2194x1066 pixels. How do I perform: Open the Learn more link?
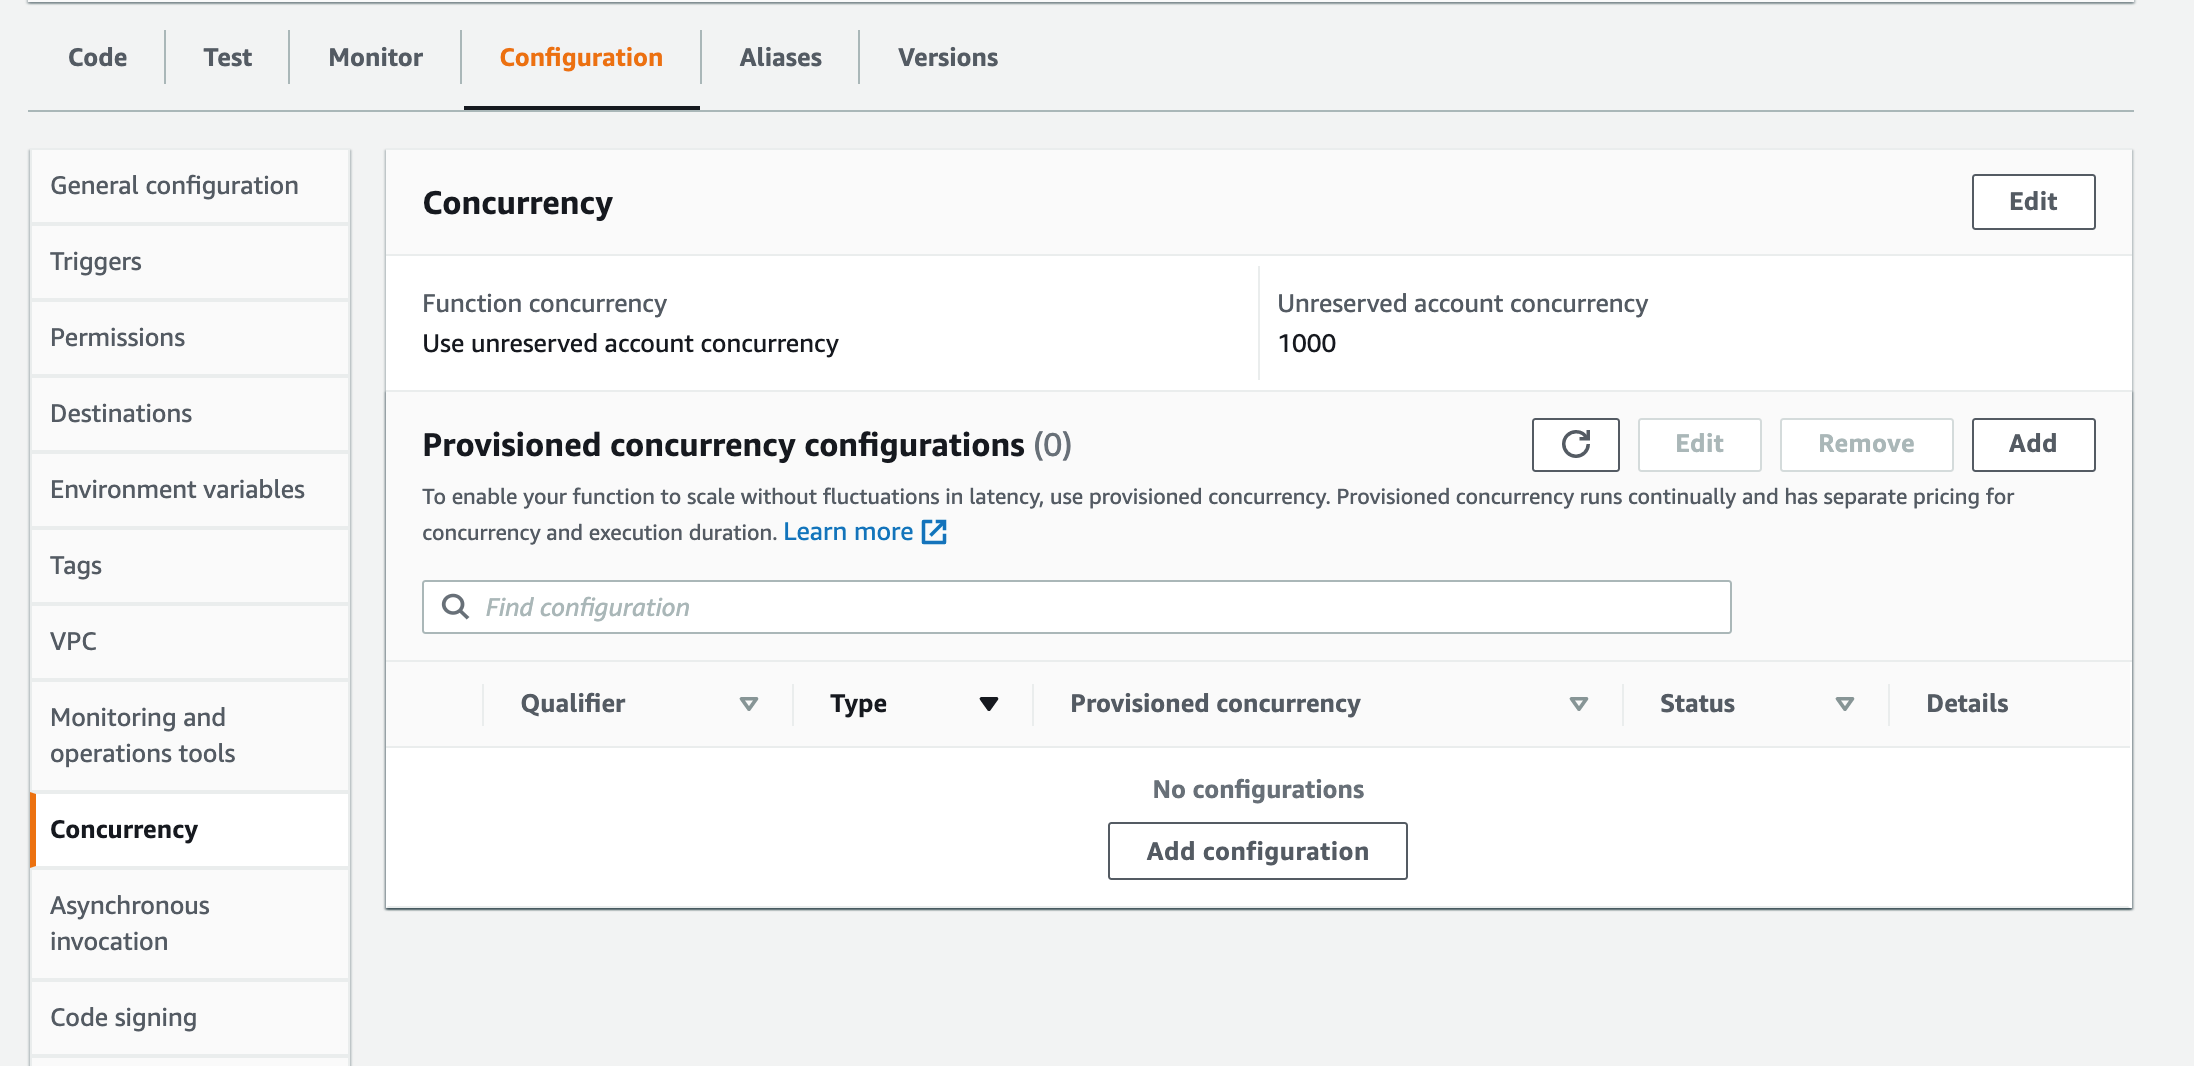(848, 531)
